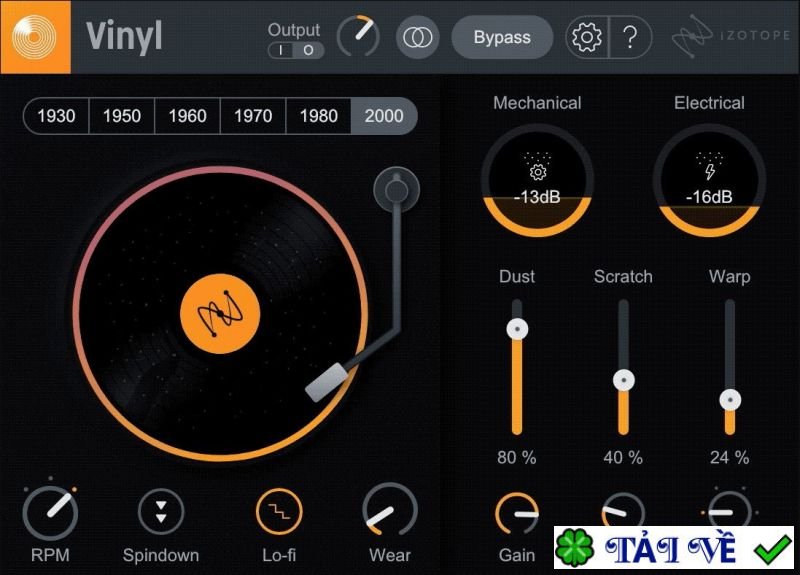Screen dimensions: 800x575
Task: Click the Dust Gain knob
Action: (x=517, y=514)
